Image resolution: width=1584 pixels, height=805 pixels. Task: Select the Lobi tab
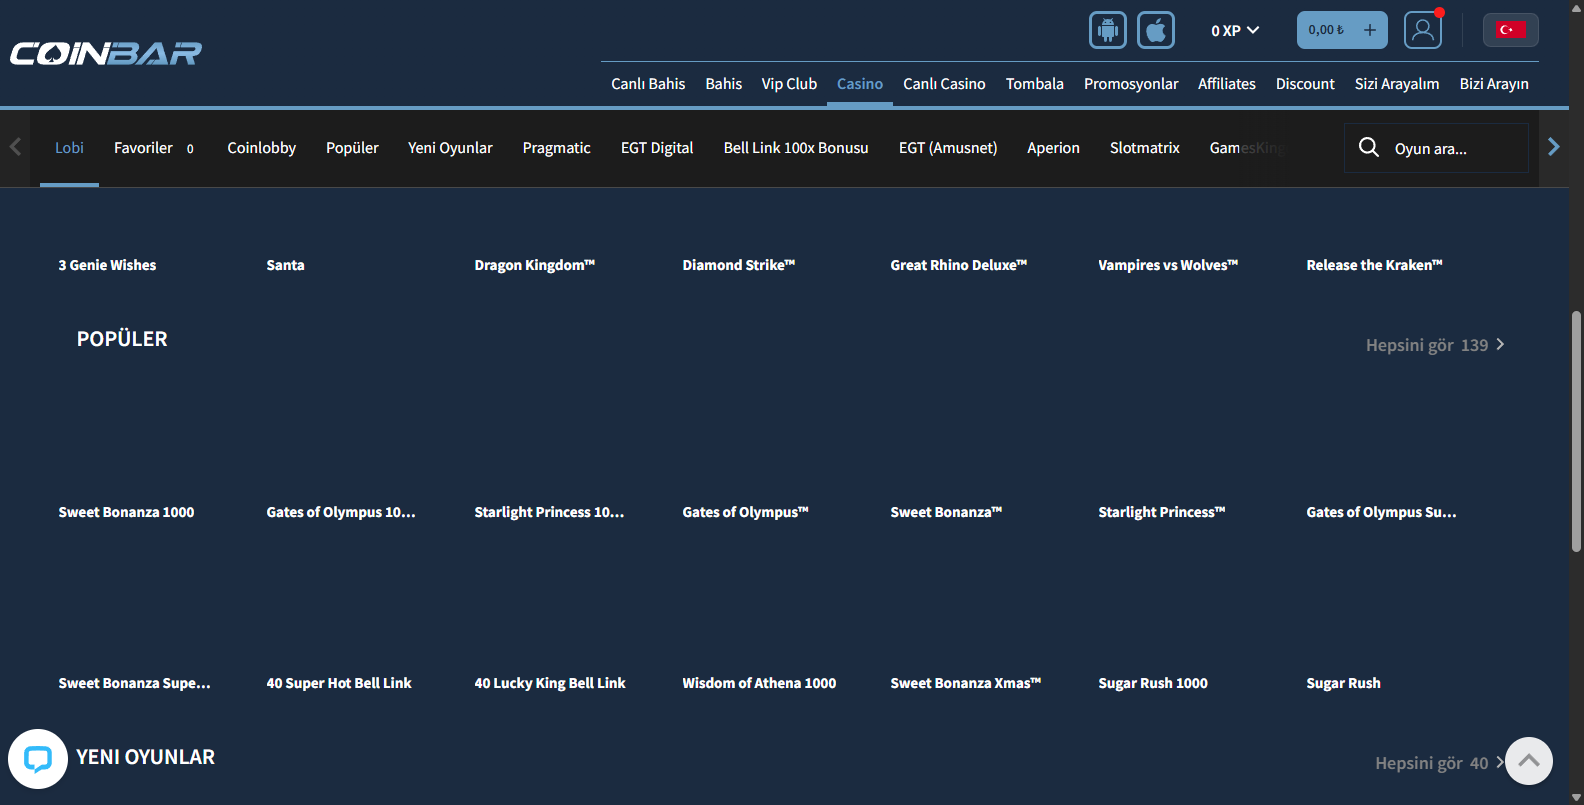point(69,148)
